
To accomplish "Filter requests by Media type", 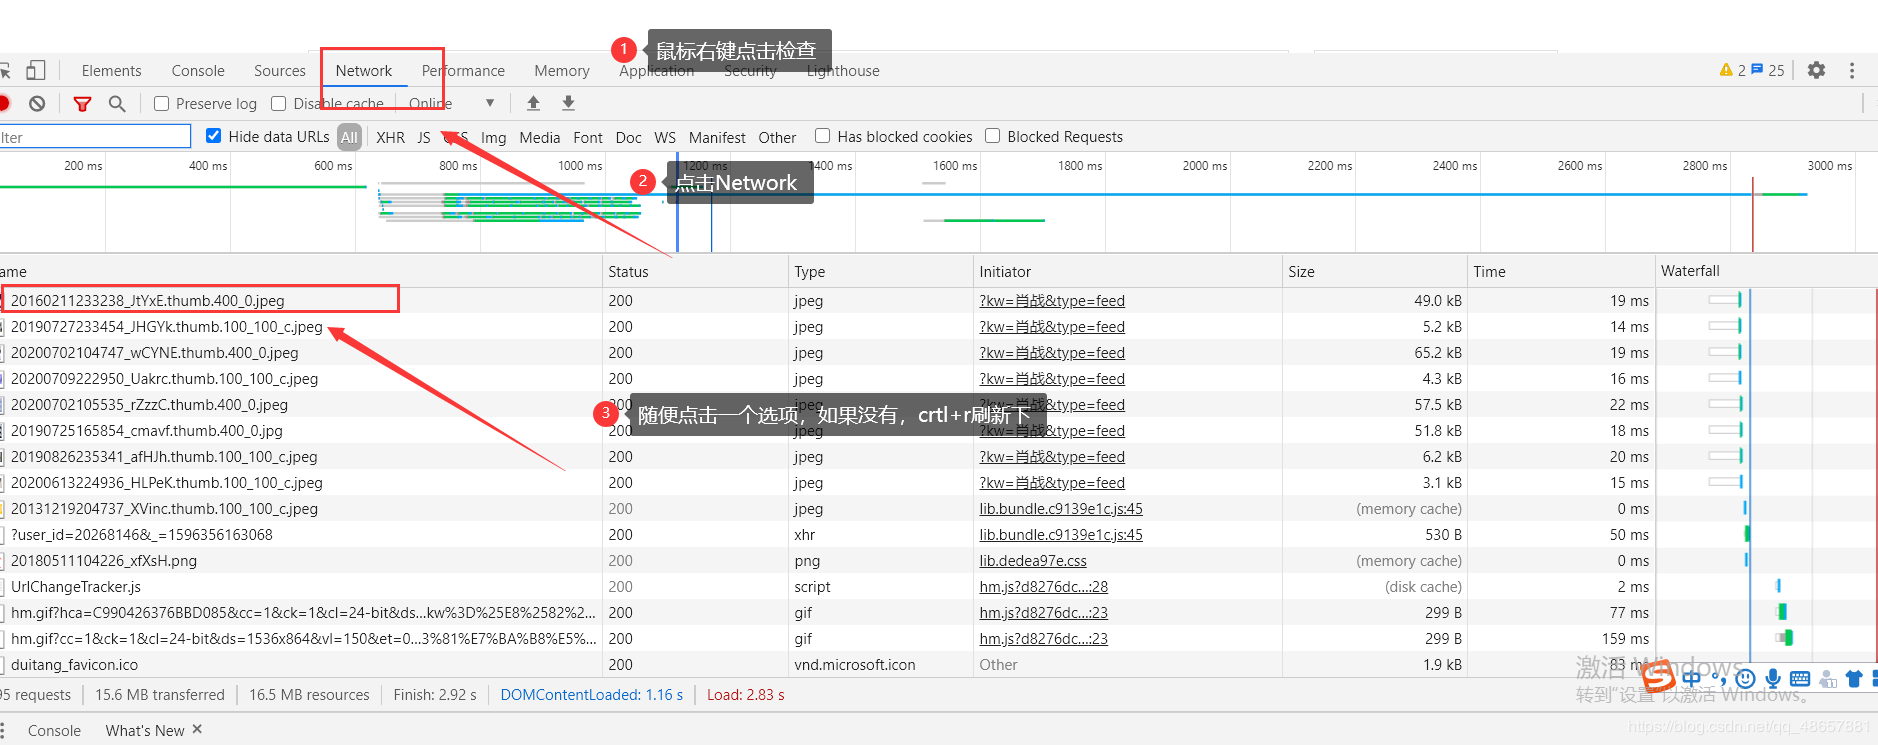I will 540,138.
